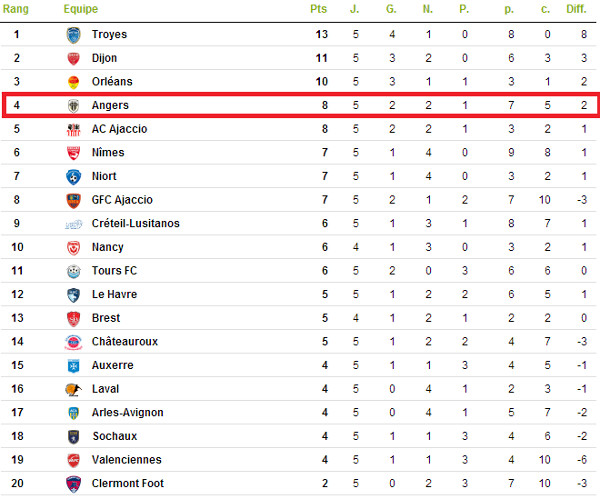Click the Angers club badge
The height and width of the screenshot is (499, 600).
[73, 105]
